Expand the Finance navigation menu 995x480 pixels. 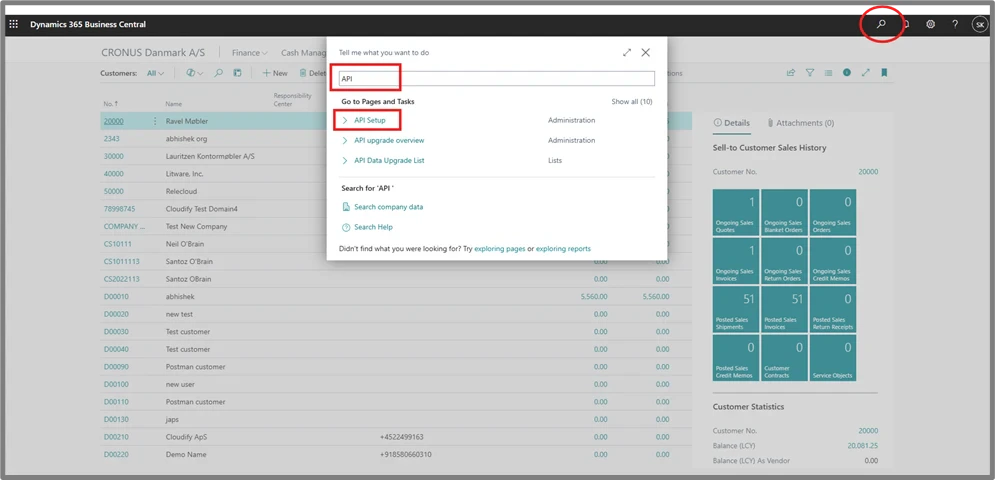249,53
